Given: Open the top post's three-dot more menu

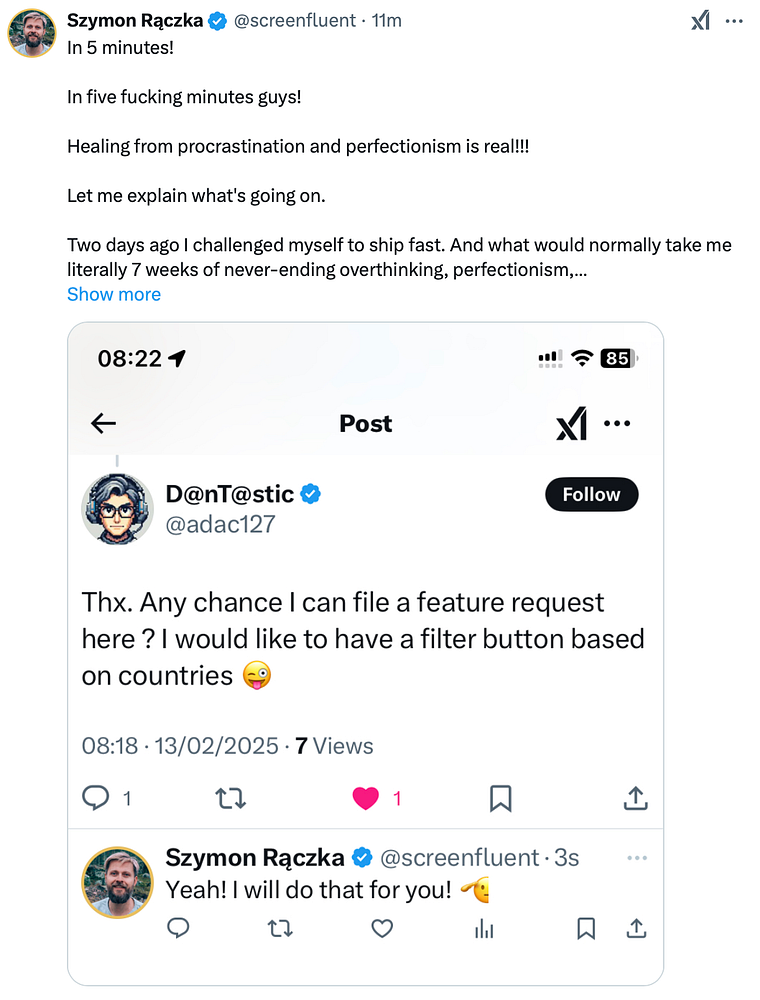Looking at the screenshot, I should (734, 20).
